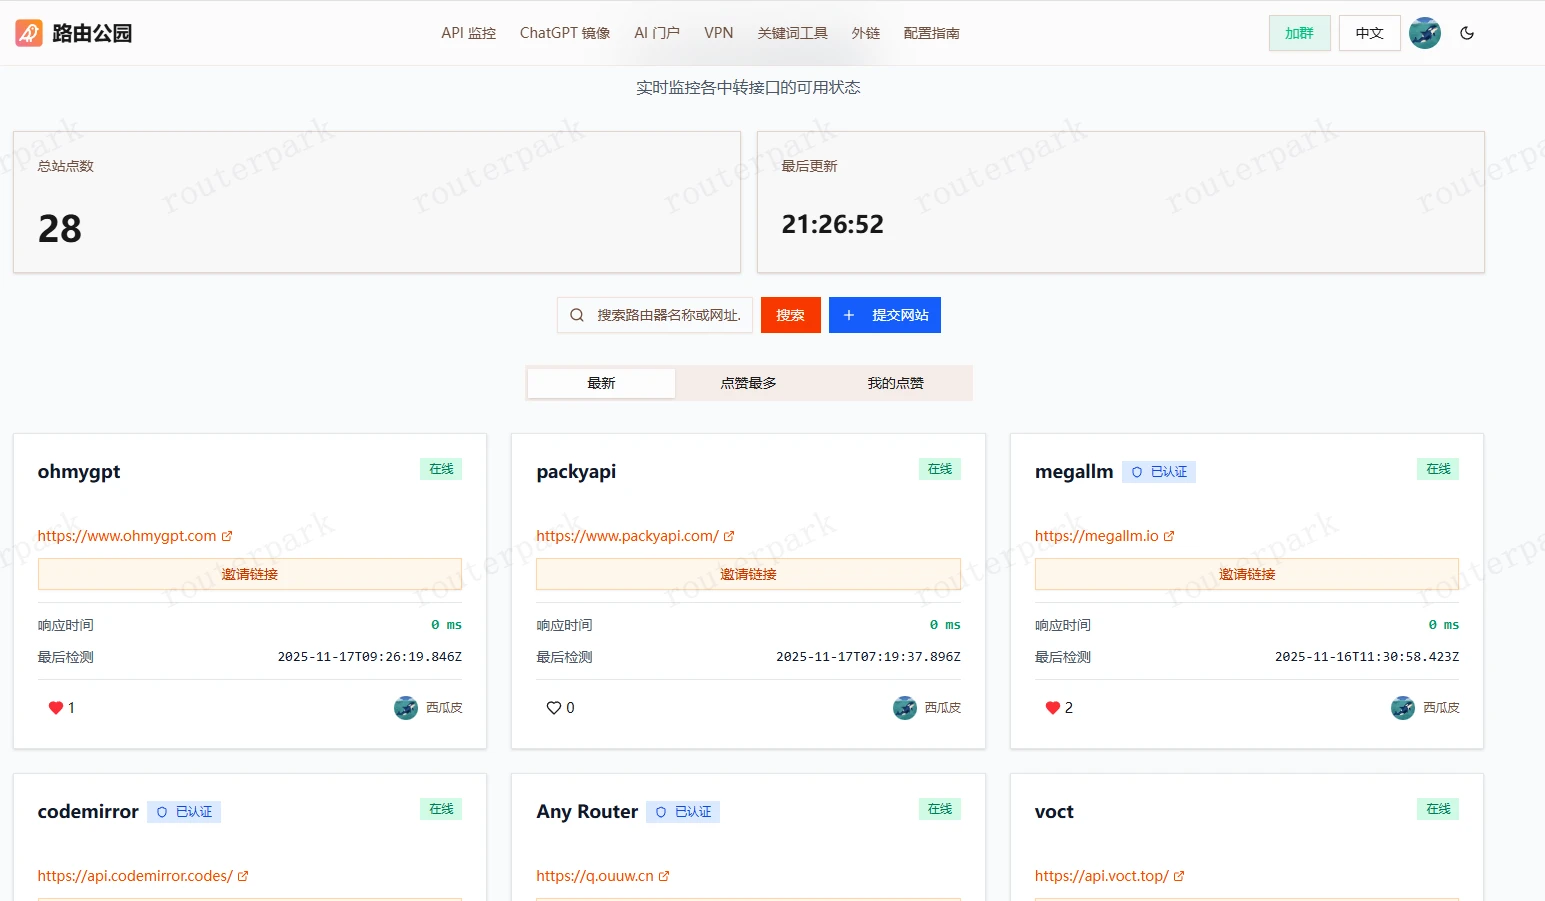Click the orange 搜索 search button
Screen dimensions: 1545x901
pyautogui.click(x=790, y=315)
